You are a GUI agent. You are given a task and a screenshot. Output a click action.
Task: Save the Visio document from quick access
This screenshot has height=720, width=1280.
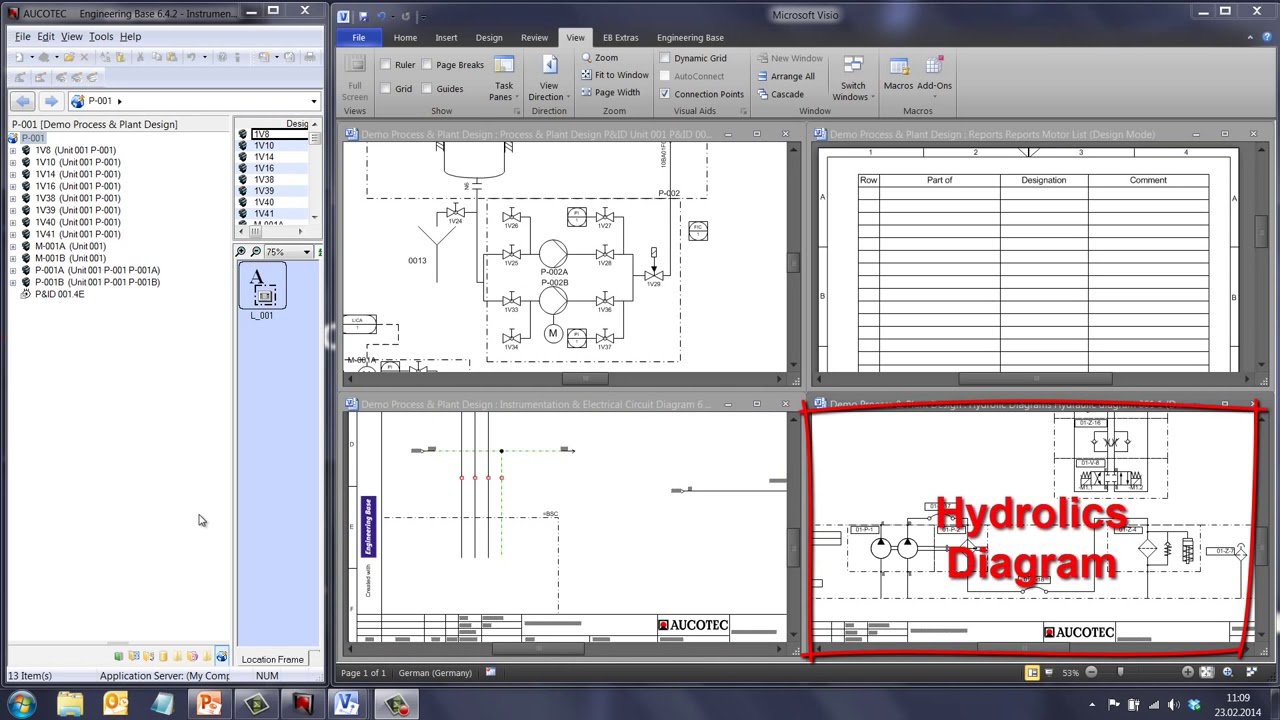point(363,16)
